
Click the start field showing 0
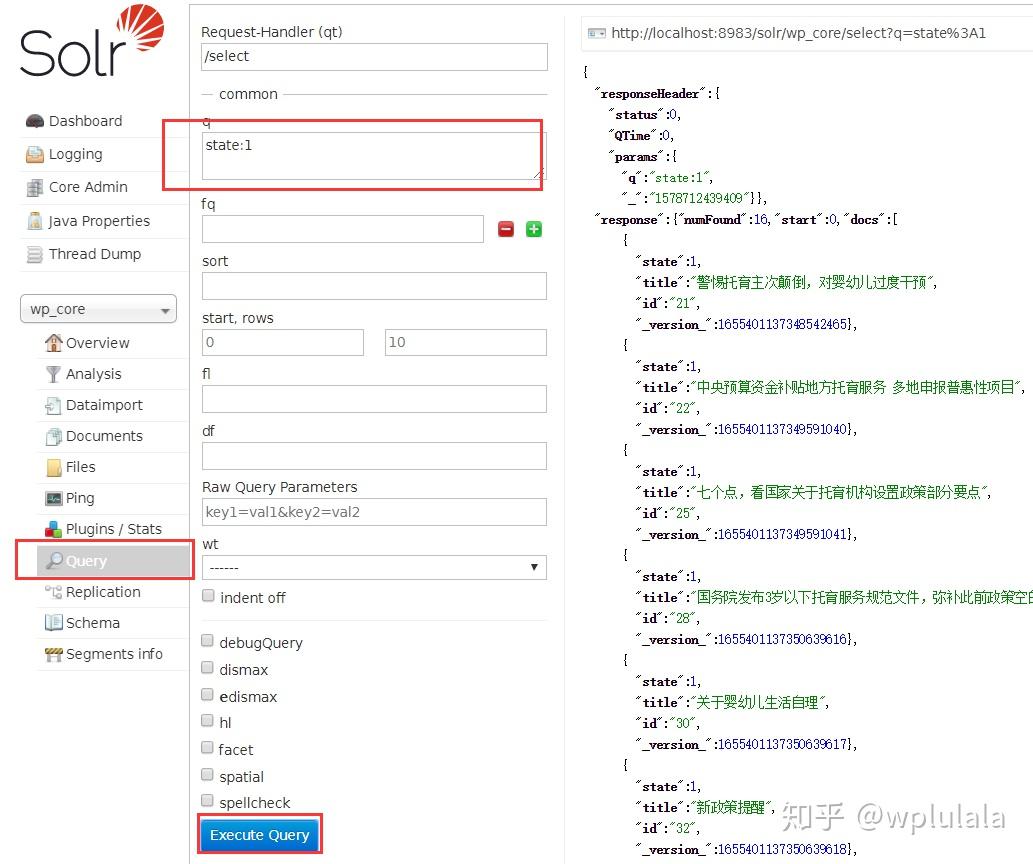[x=283, y=343]
